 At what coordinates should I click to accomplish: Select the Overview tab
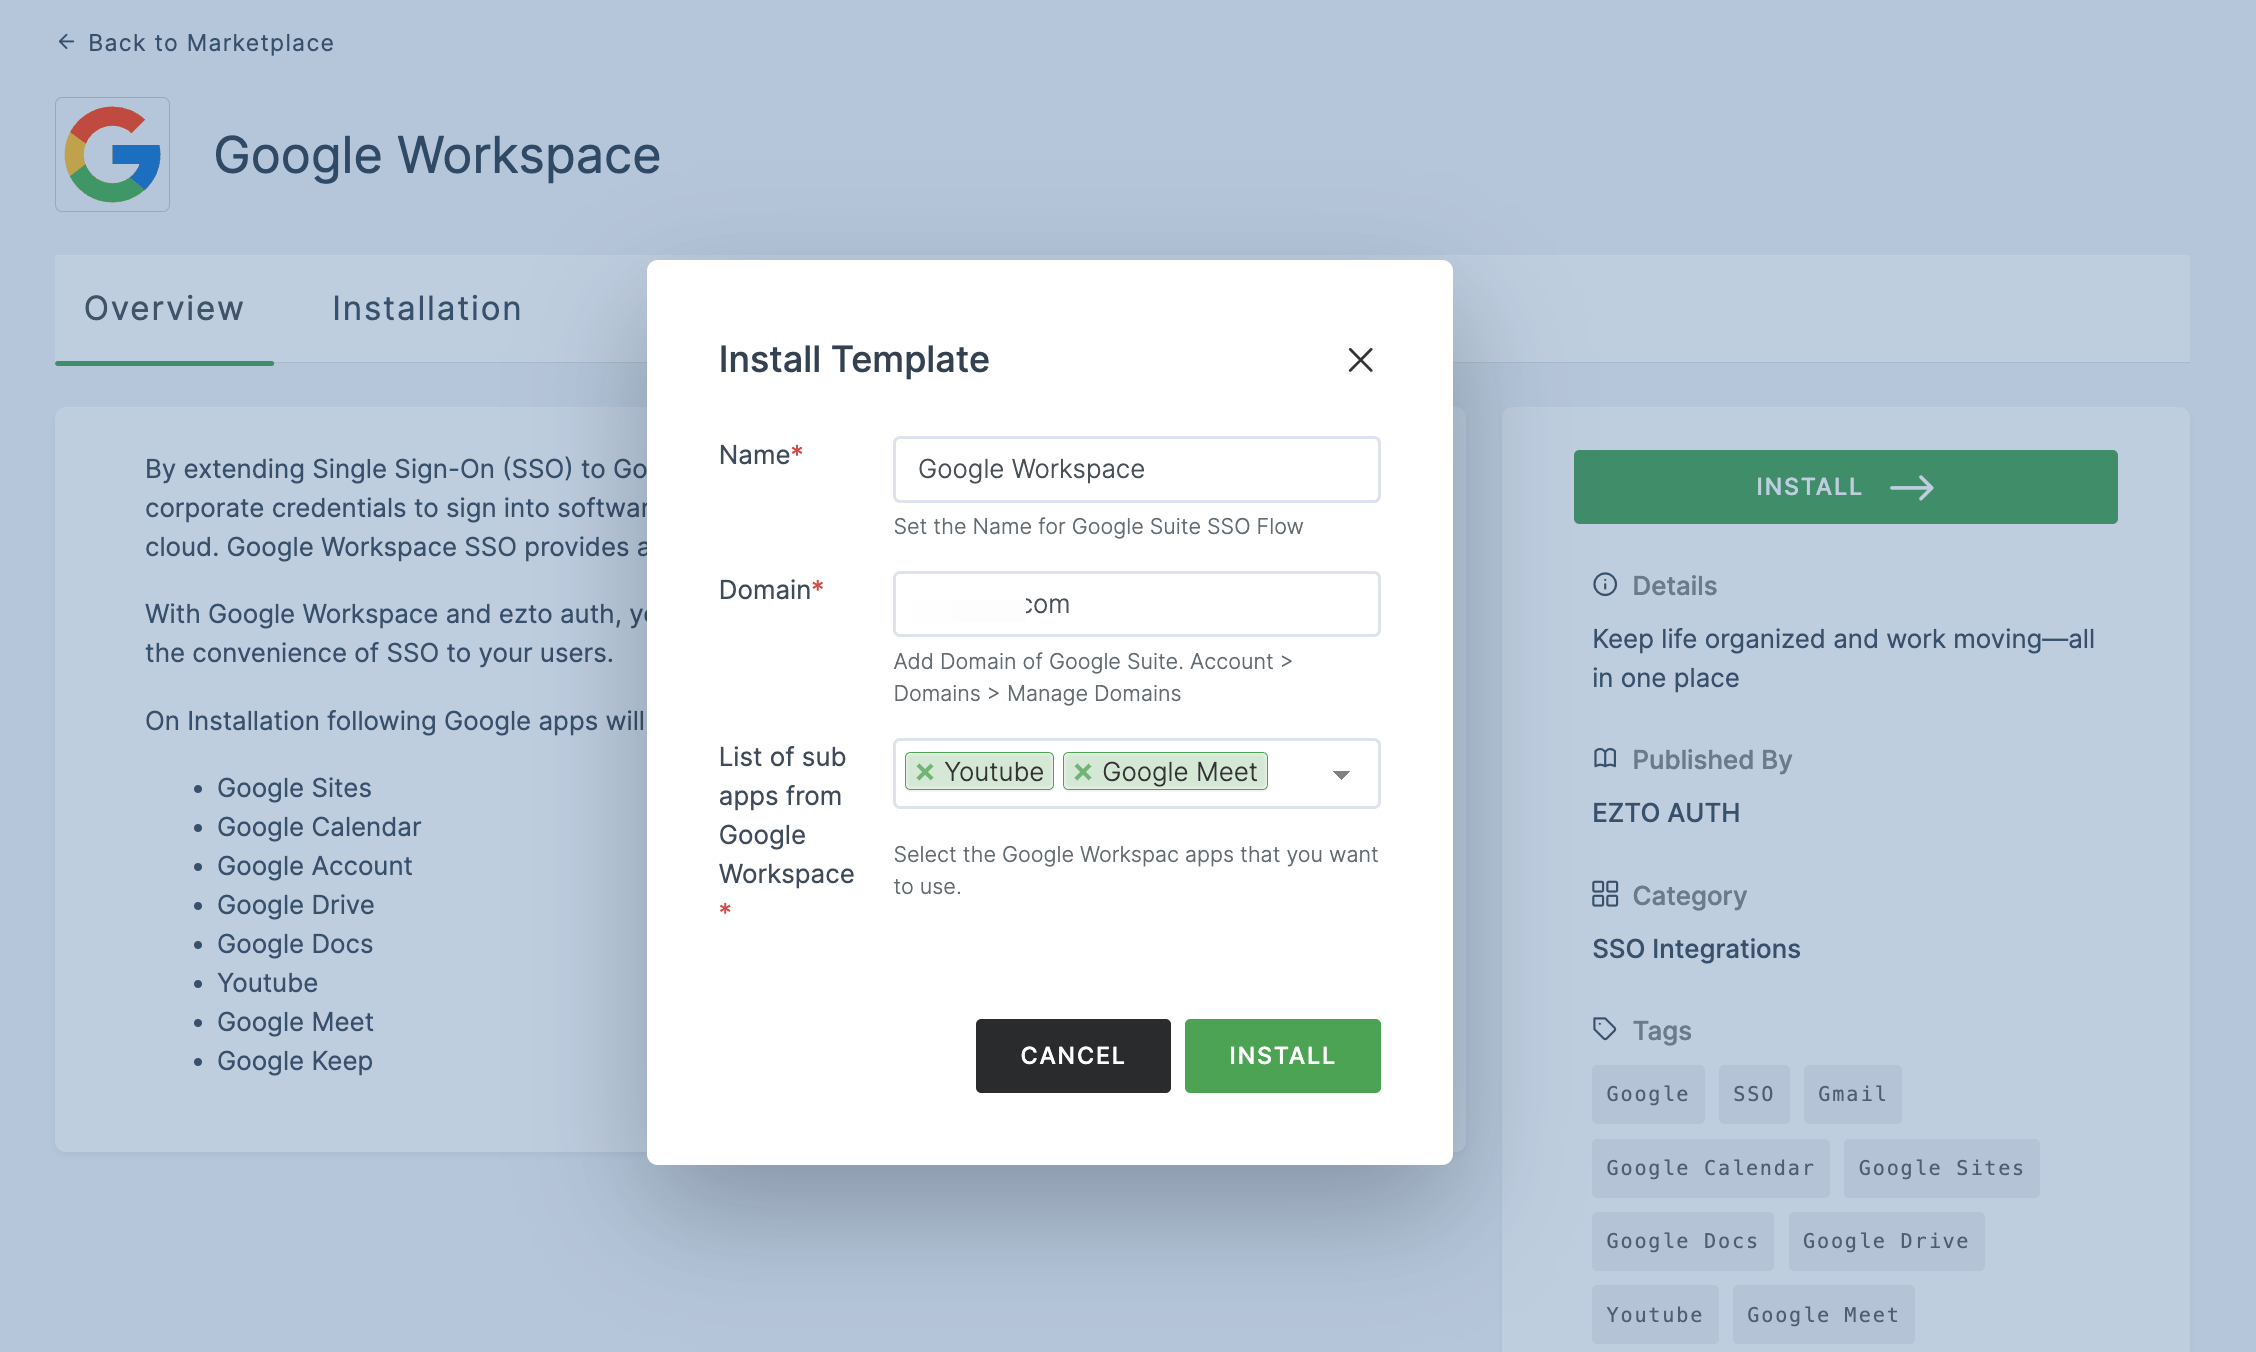tap(164, 306)
